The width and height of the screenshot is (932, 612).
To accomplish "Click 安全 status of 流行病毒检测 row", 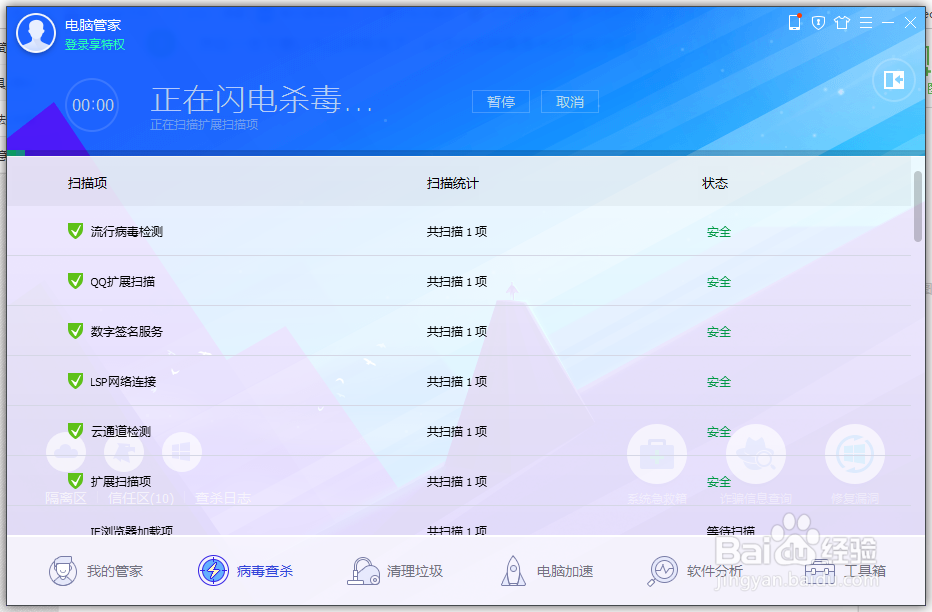I will (719, 232).
